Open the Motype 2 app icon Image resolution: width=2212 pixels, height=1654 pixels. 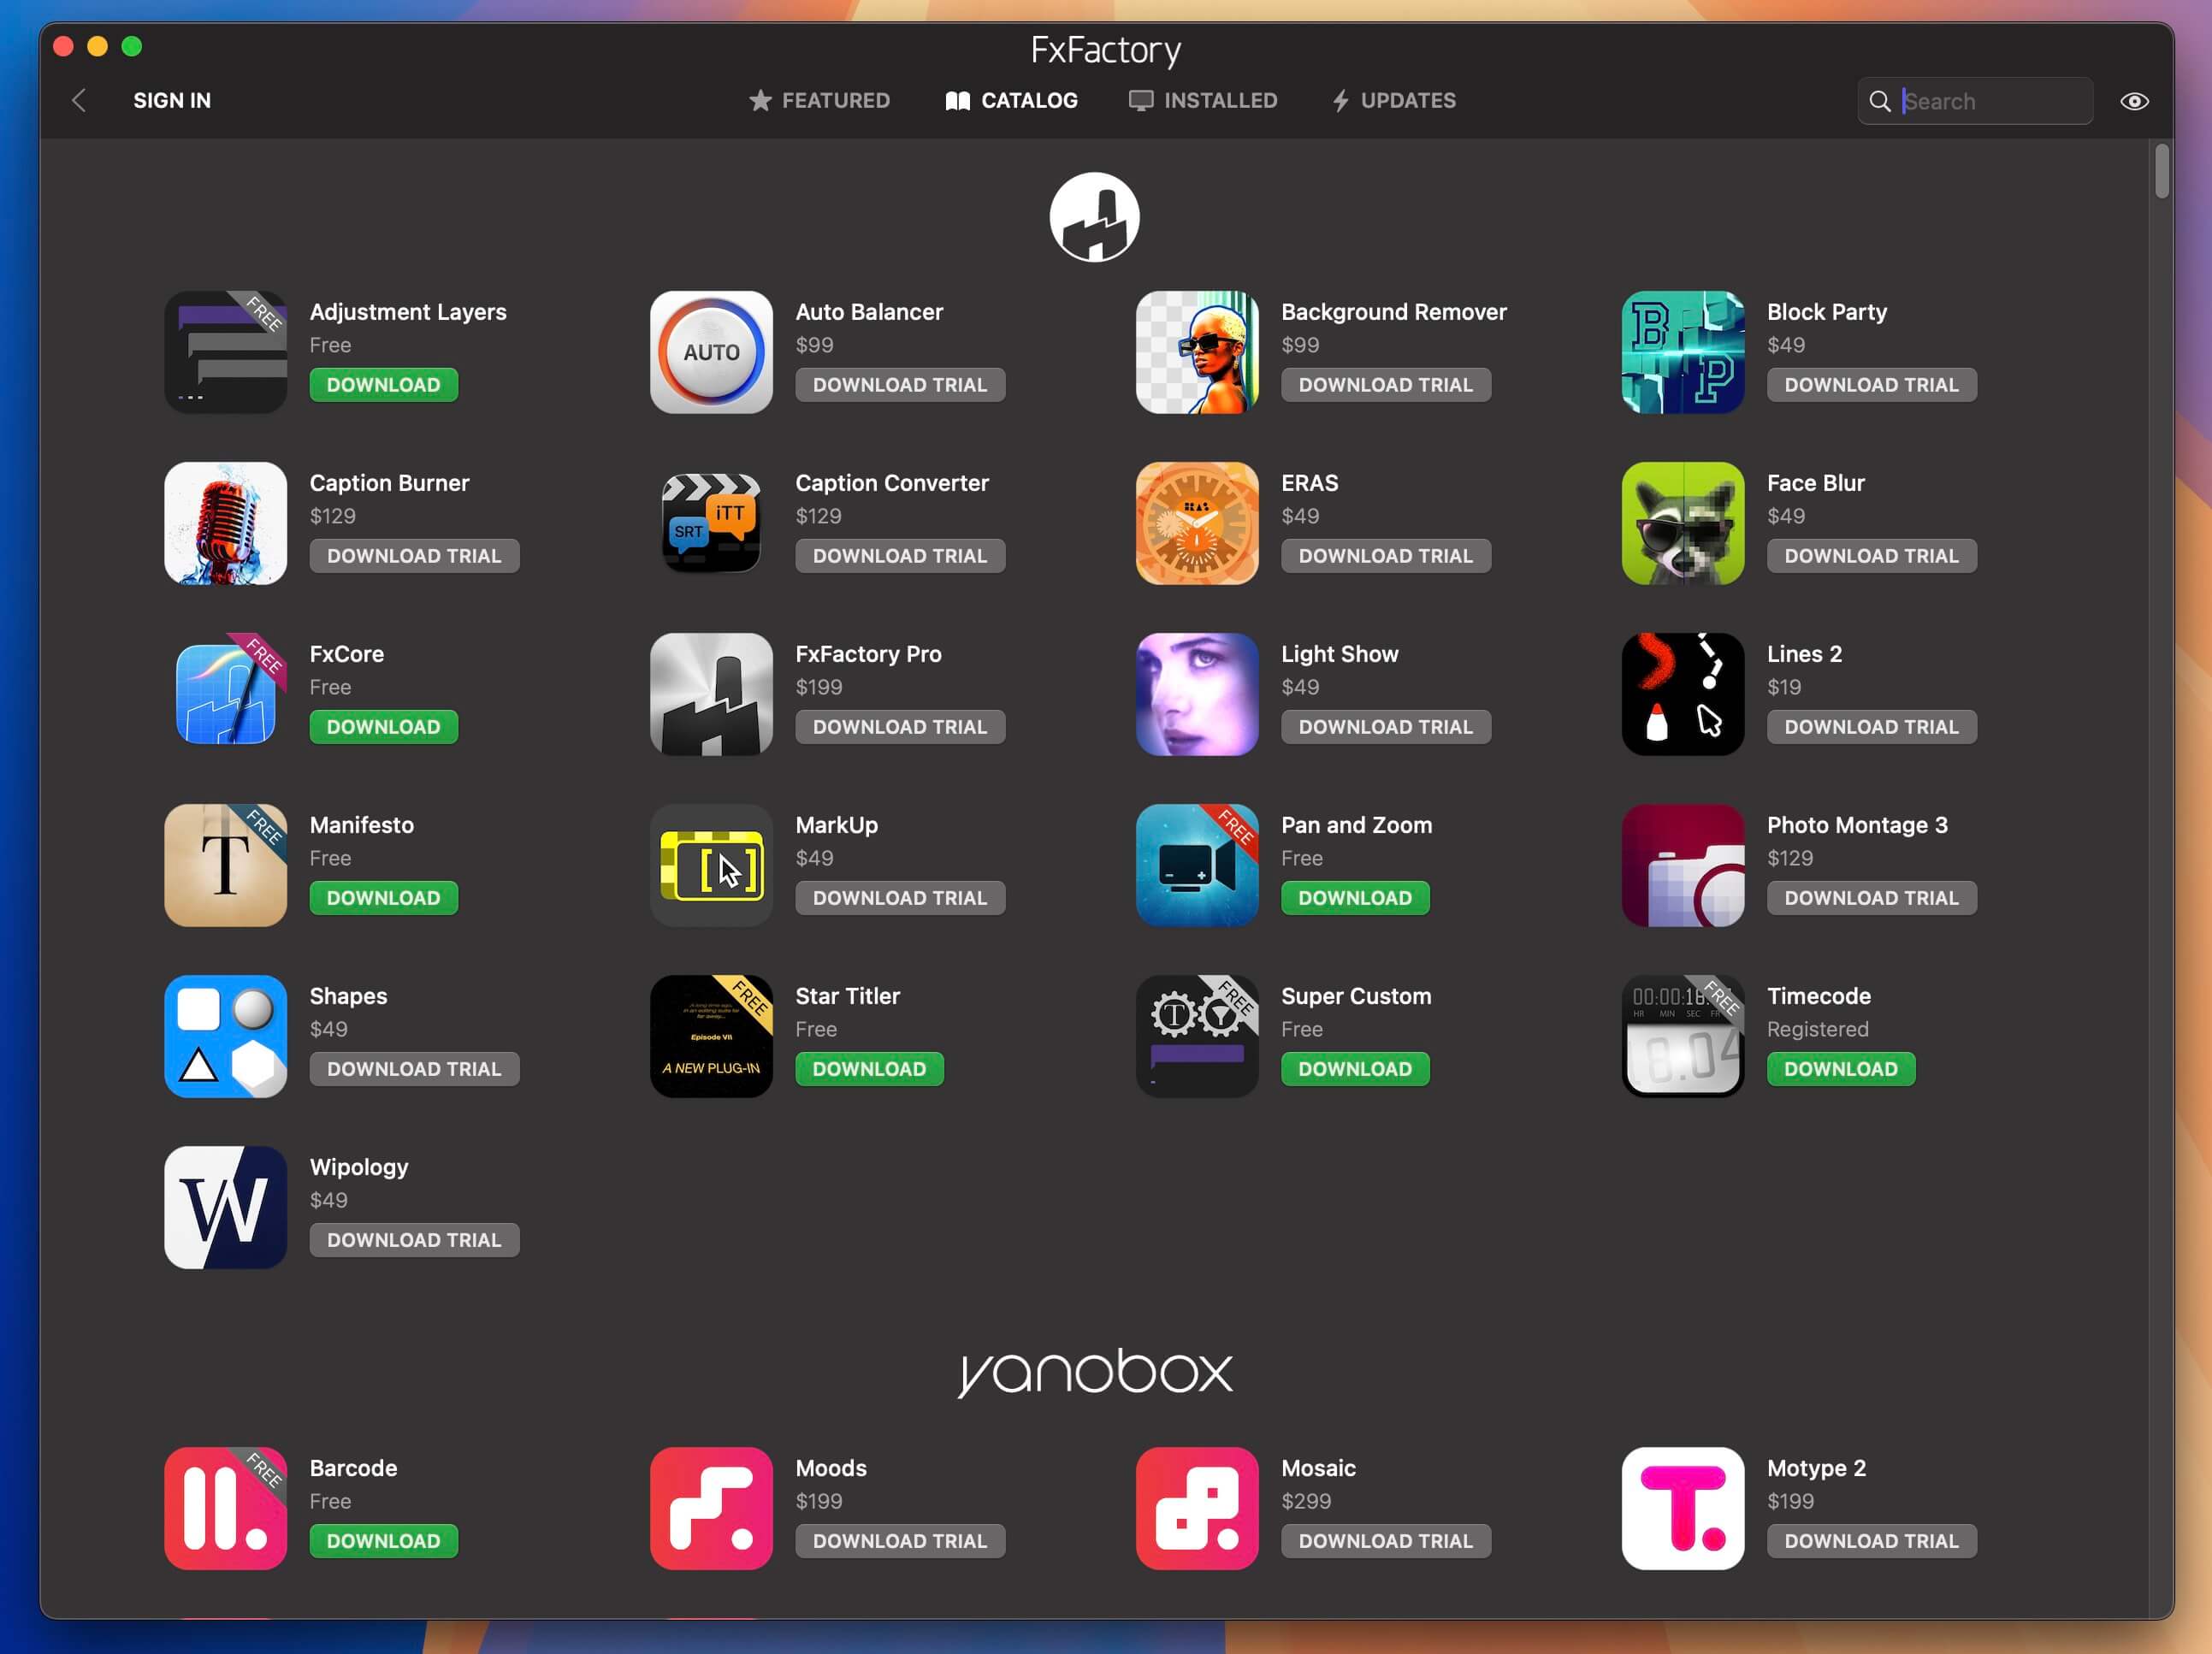pyautogui.click(x=1682, y=1508)
